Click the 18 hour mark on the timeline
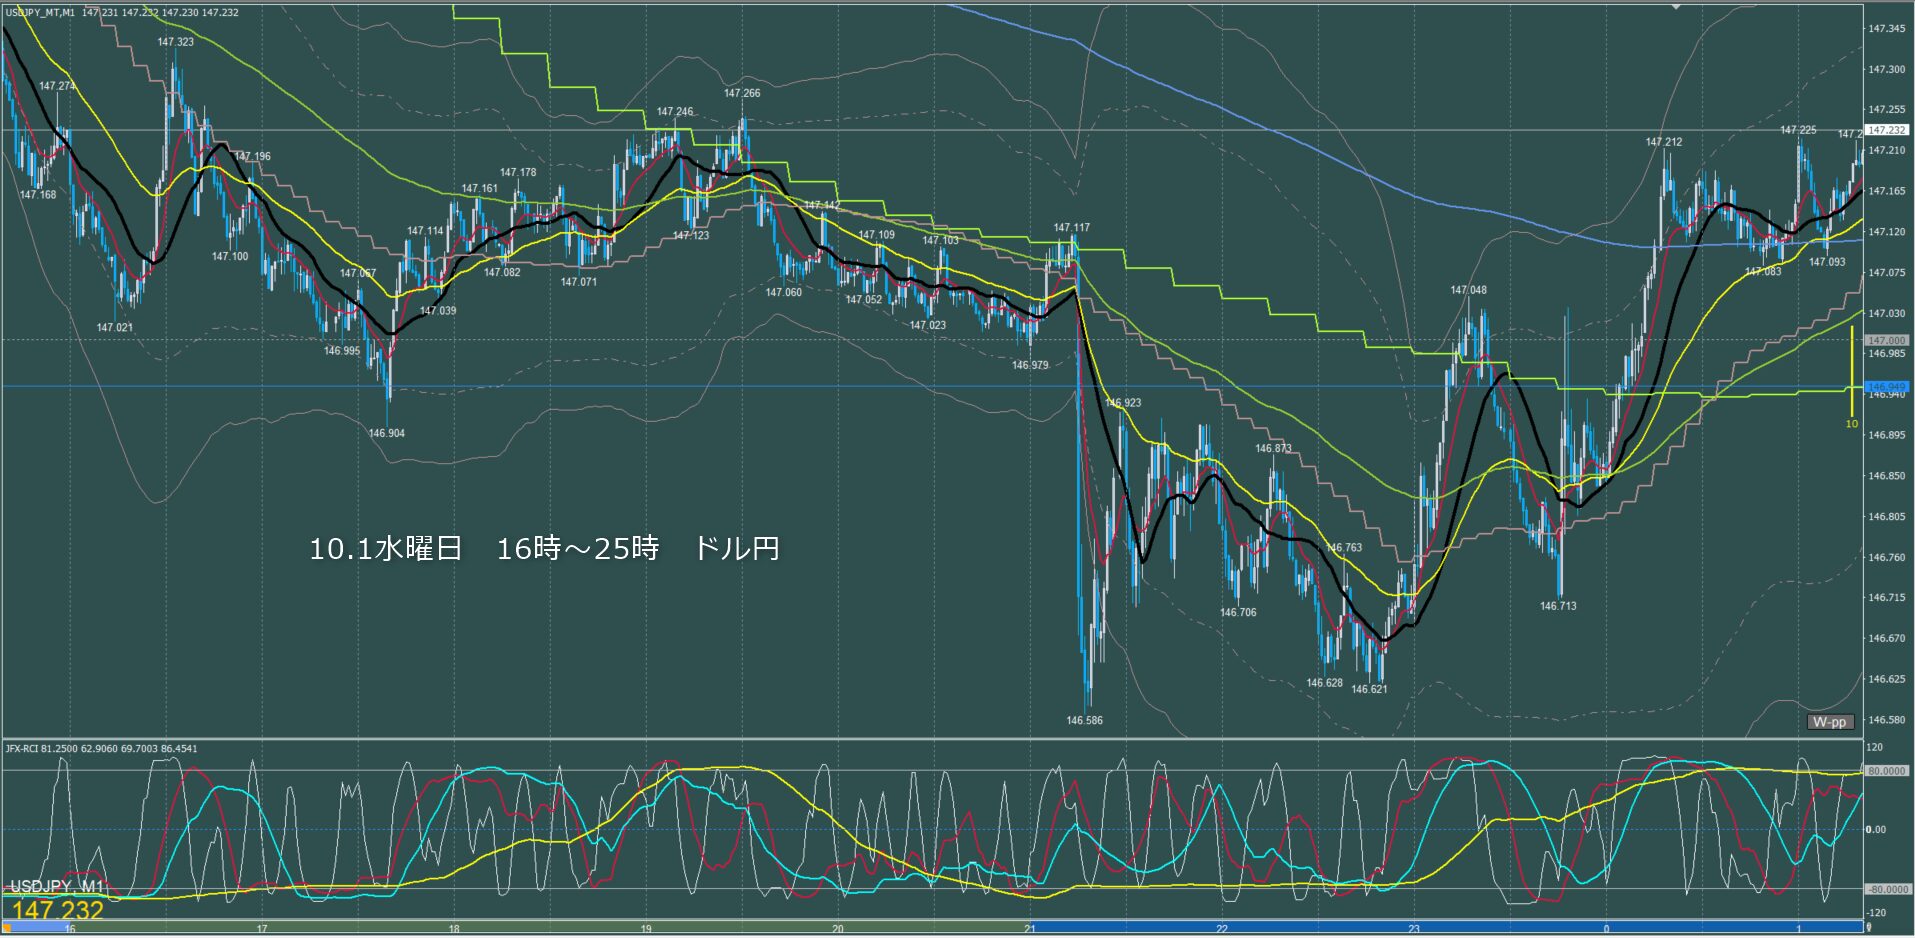Viewport: 1915px width, 938px height. (454, 929)
